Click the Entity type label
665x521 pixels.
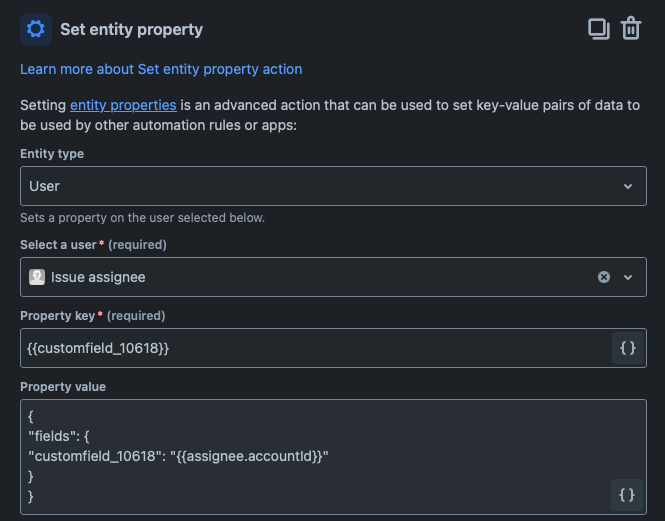click(x=52, y=154)
